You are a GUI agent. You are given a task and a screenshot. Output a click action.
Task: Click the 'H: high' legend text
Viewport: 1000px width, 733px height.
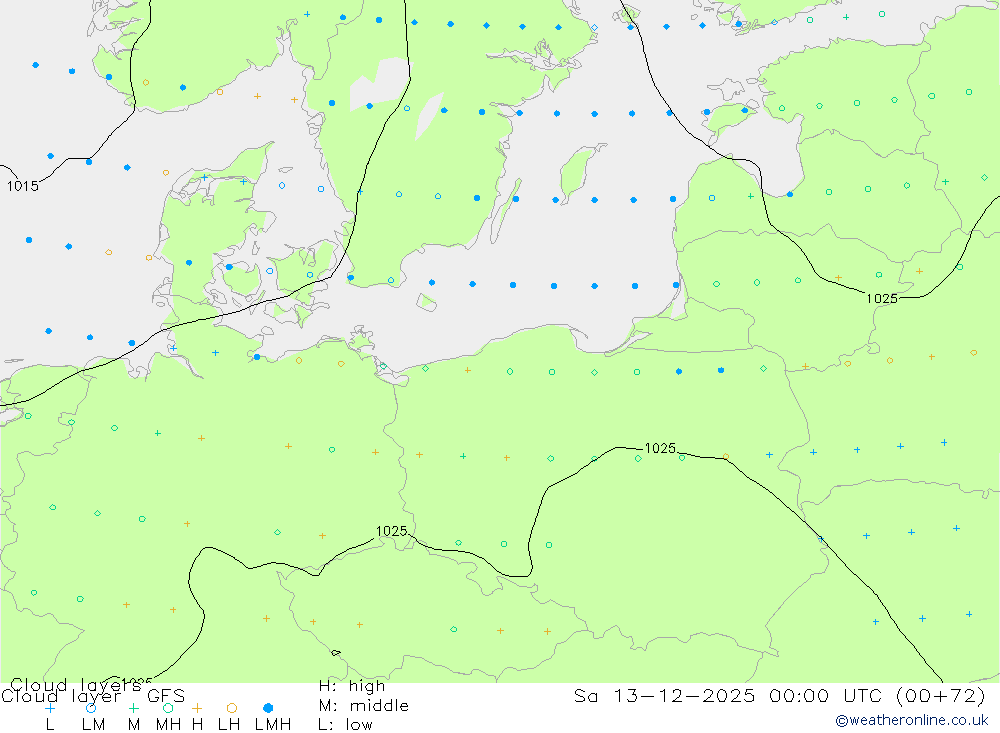pyautogui.click(x=352, y=686)
